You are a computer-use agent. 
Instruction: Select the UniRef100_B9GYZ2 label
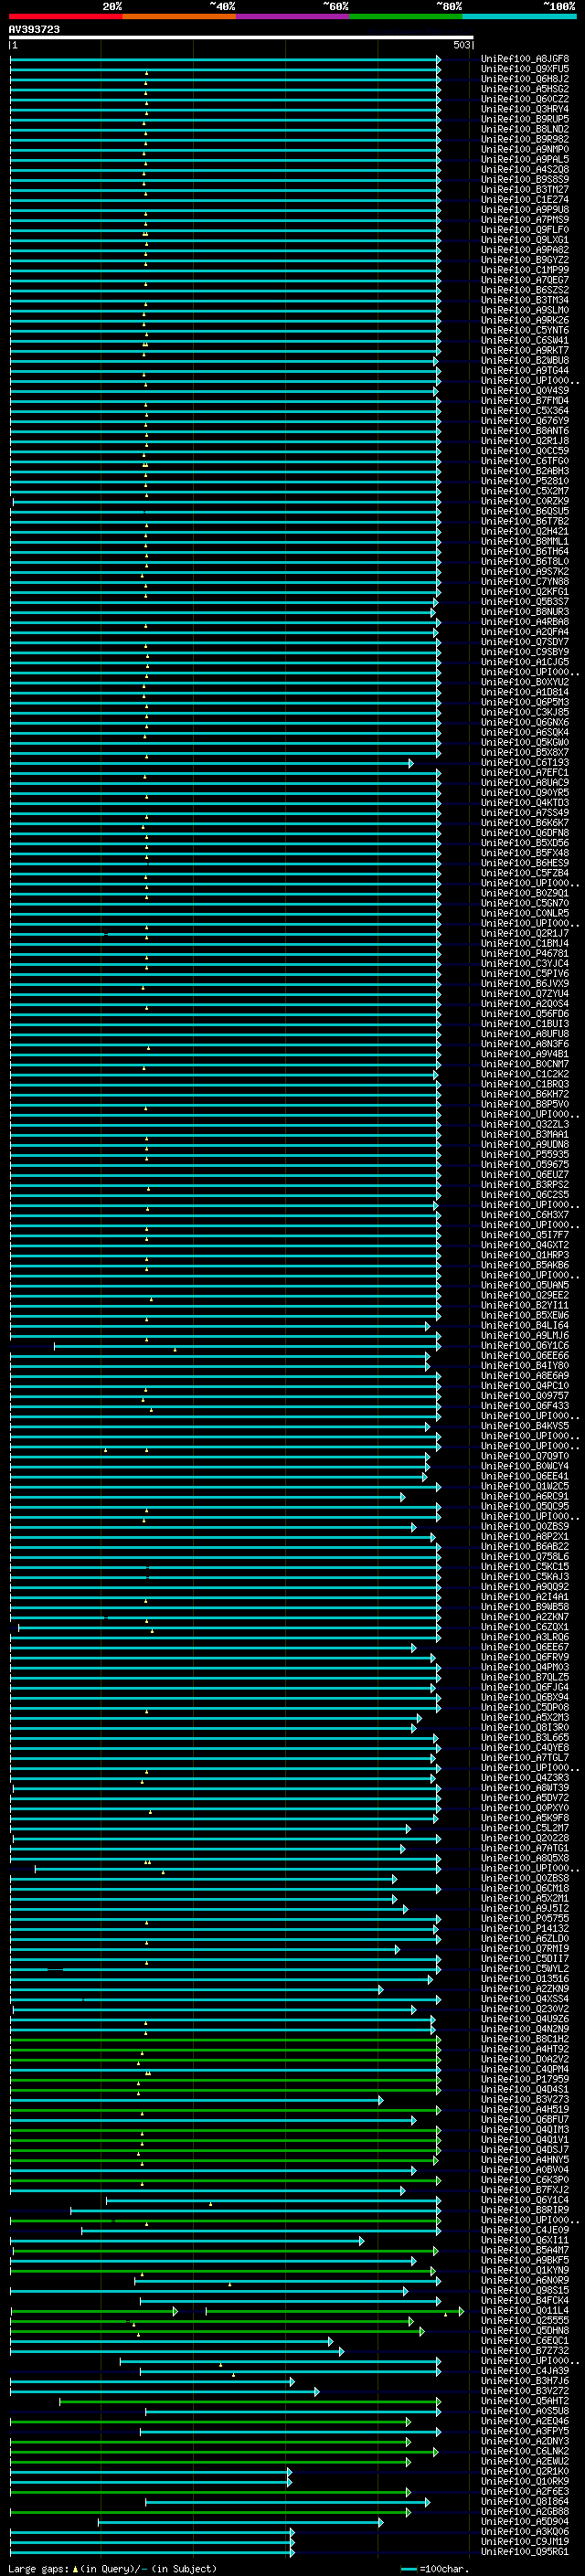(525, 260)
